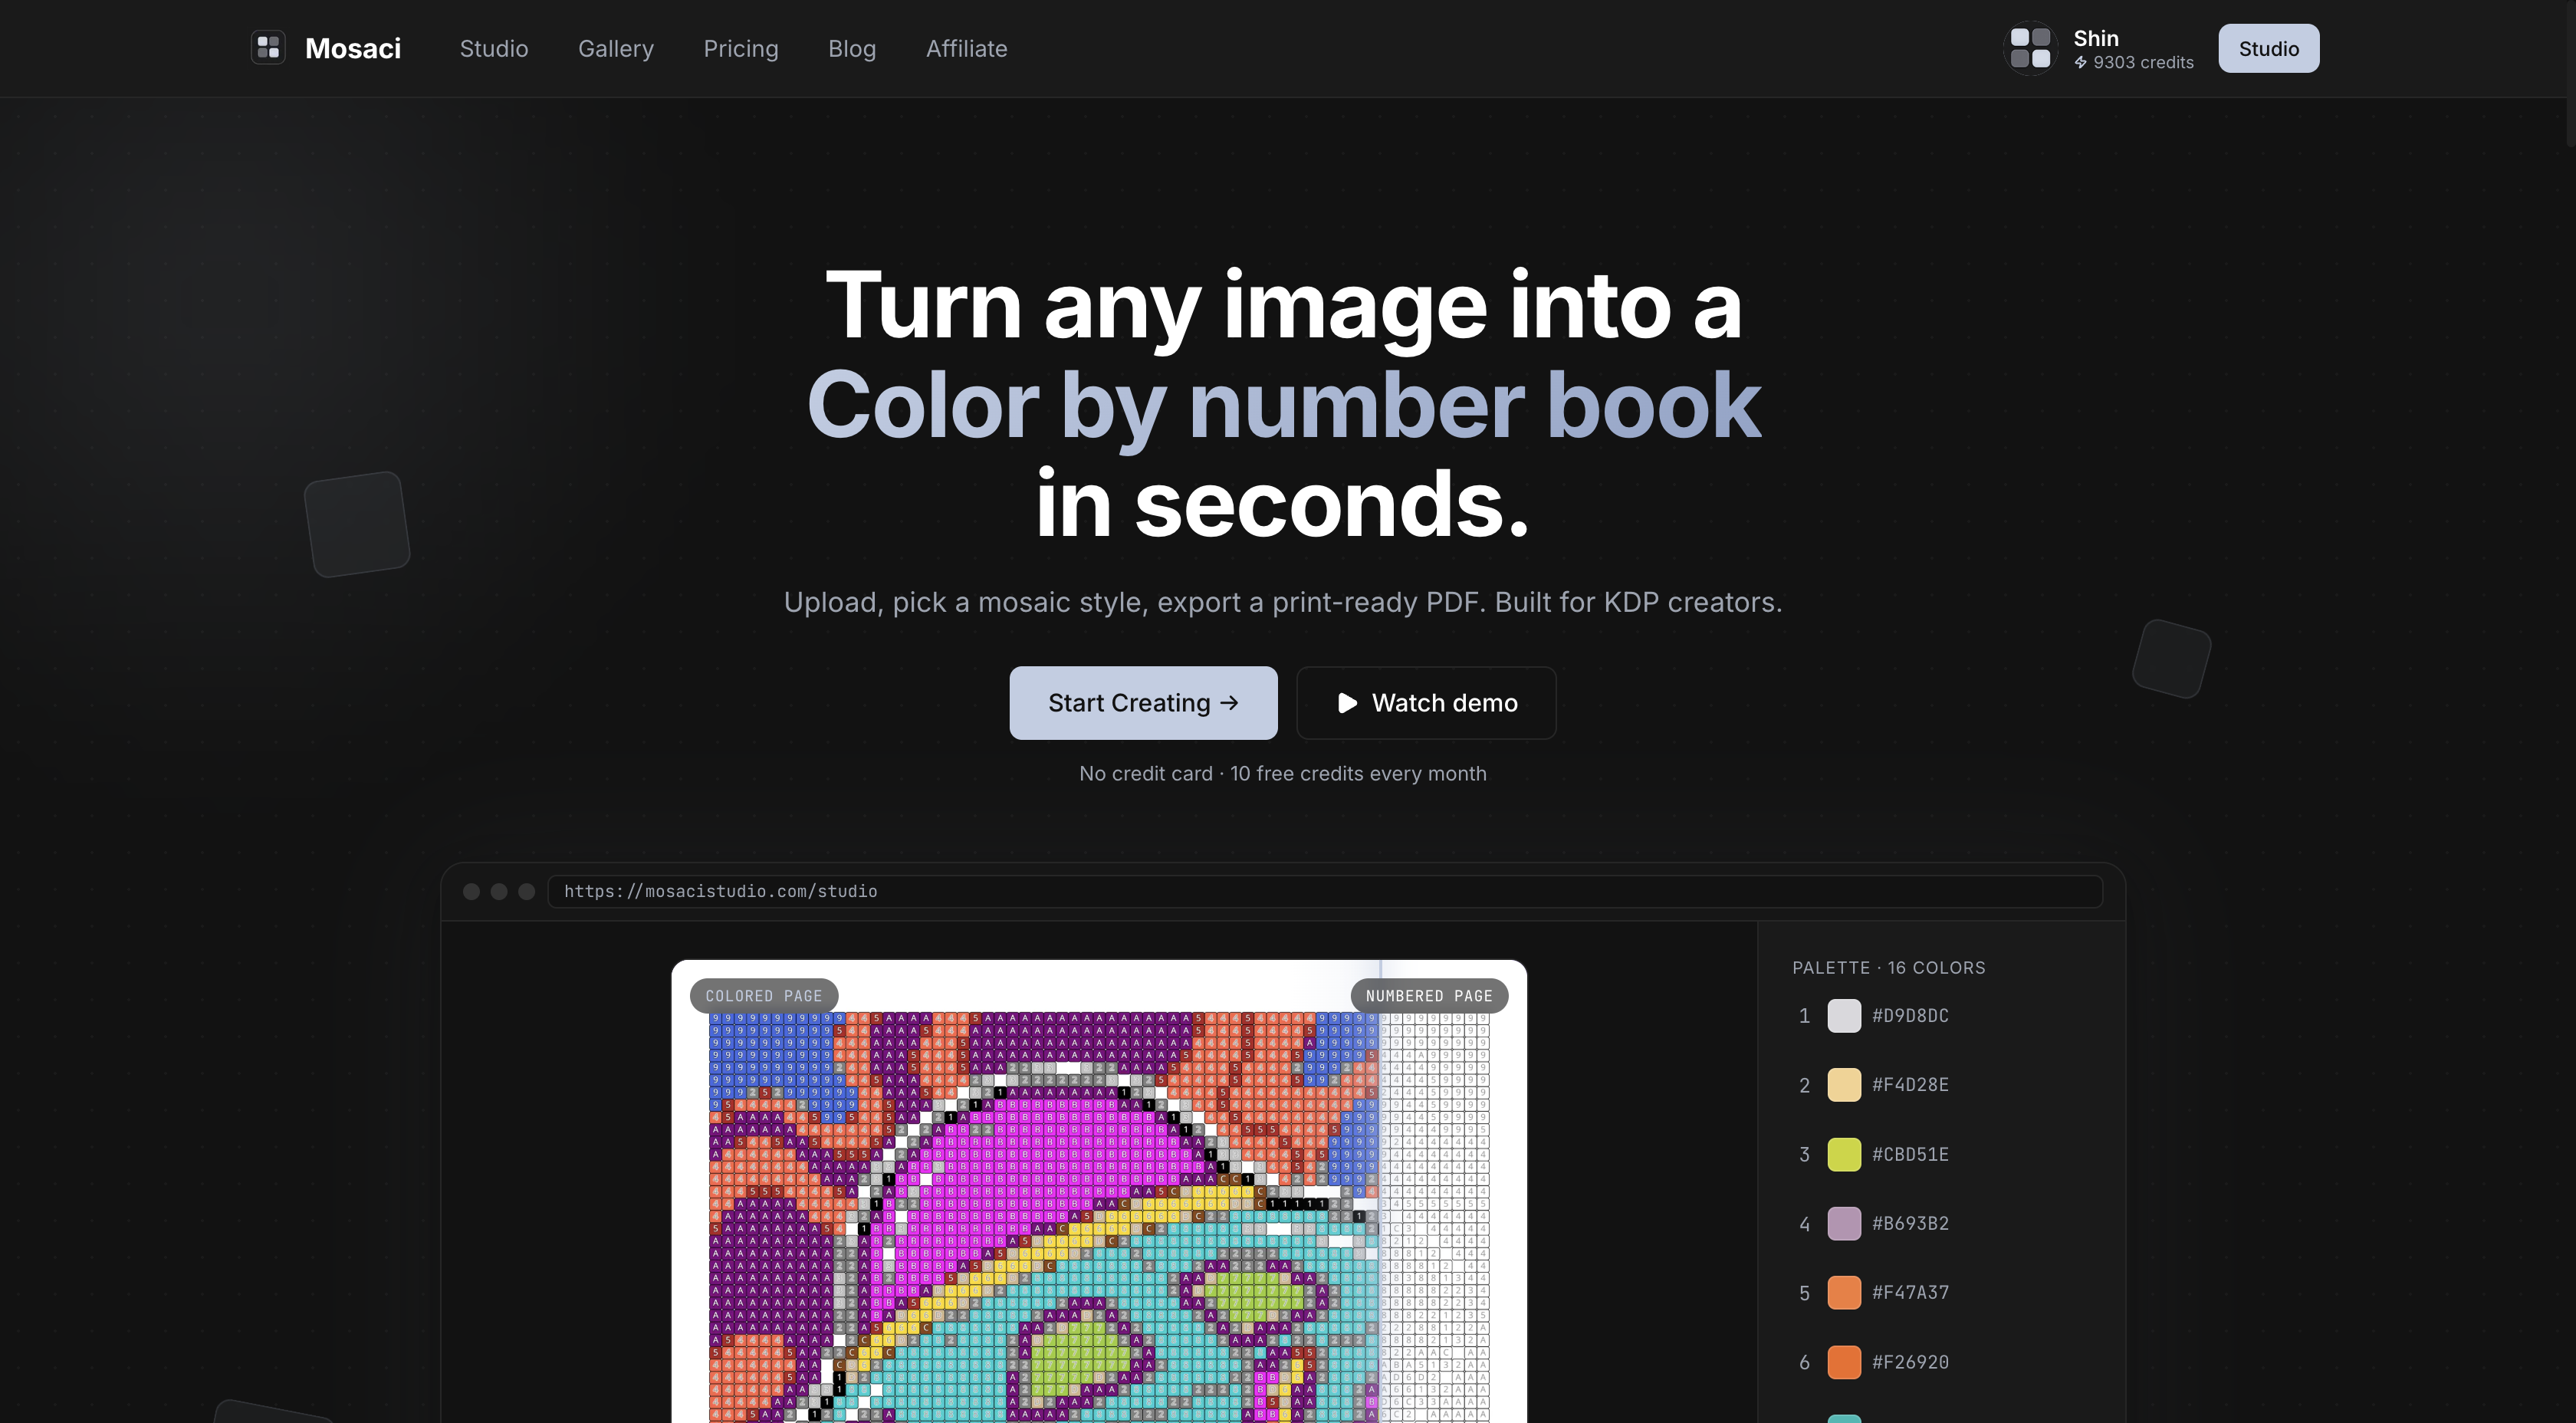Click the first browser window dot

click(471, 891)
